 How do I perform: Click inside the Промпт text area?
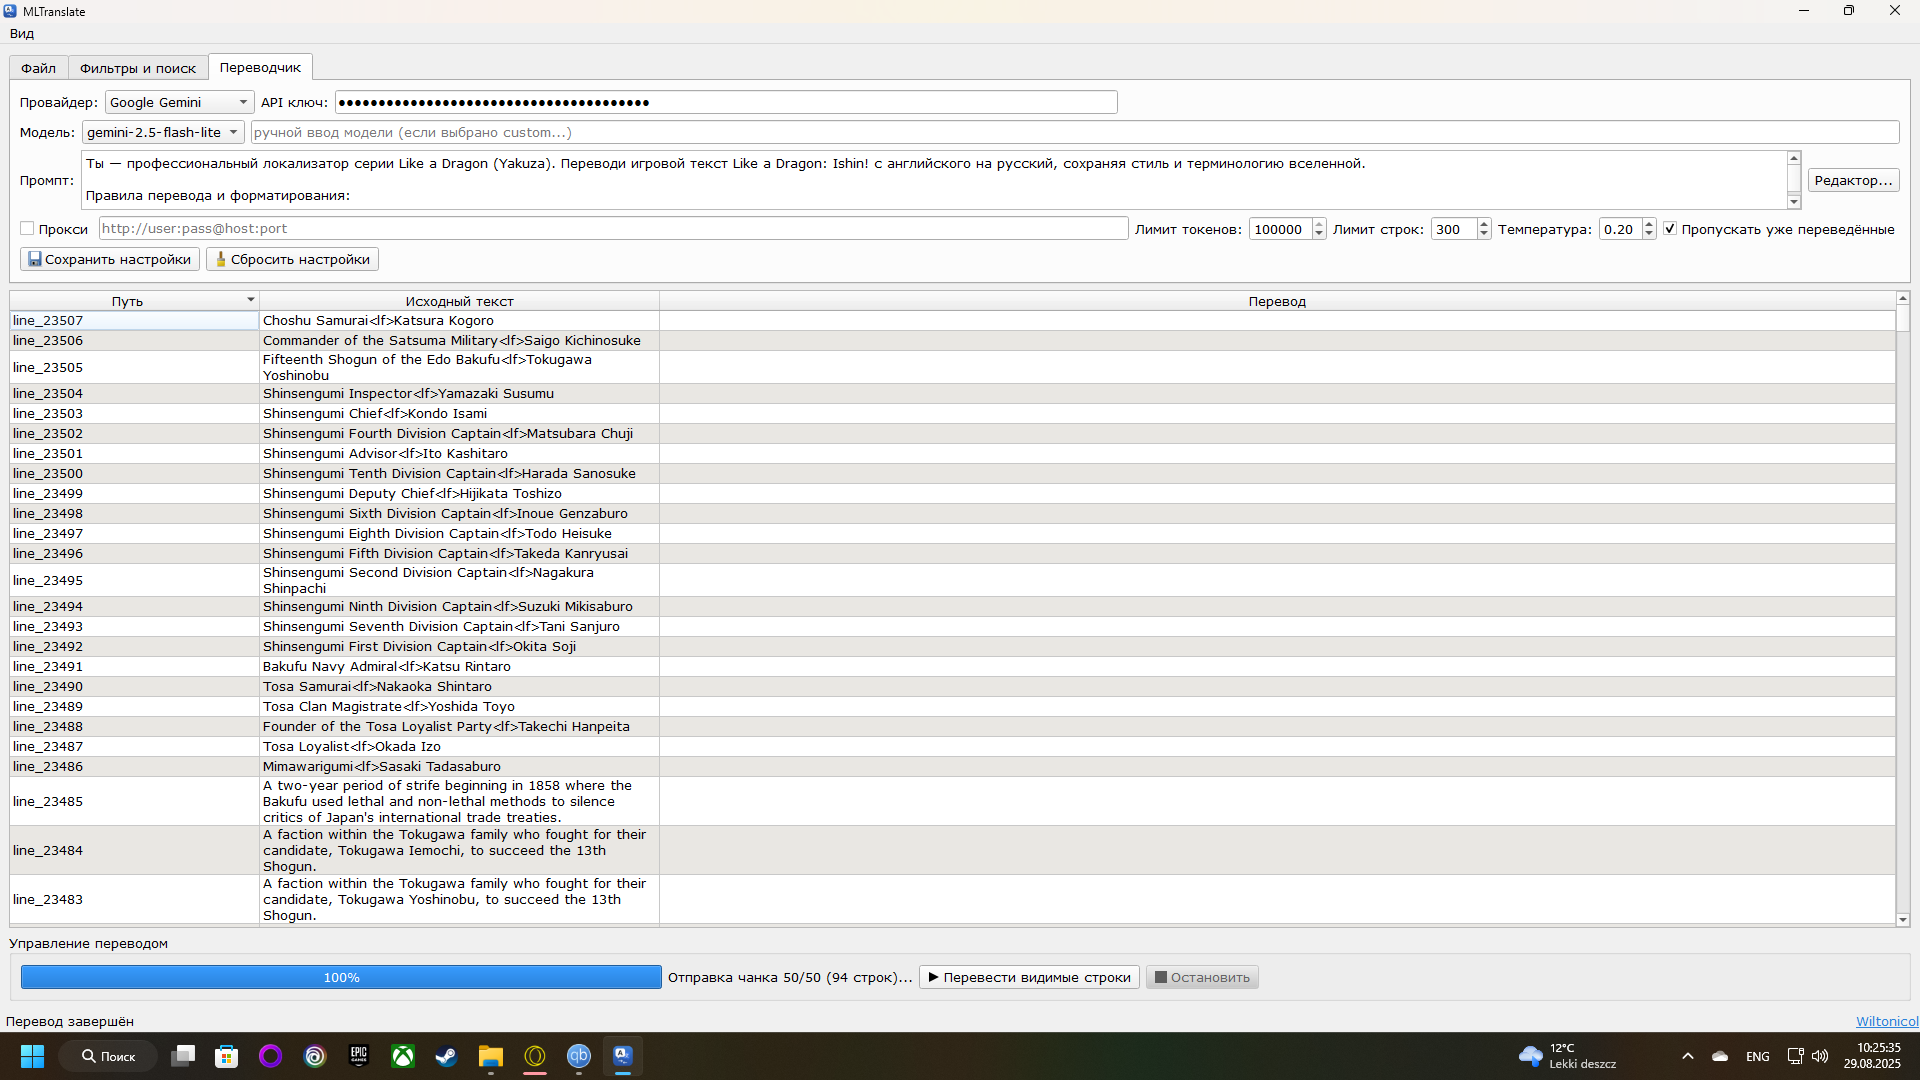click(934, 180)
